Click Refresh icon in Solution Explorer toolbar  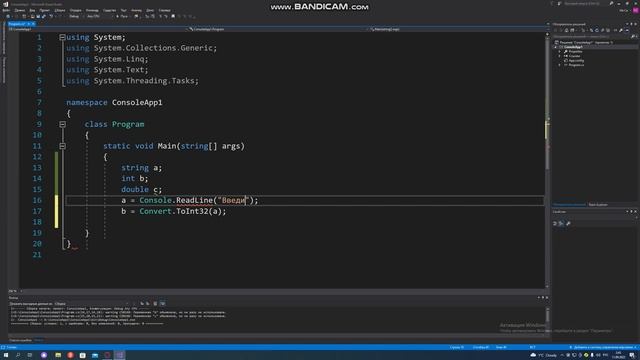(597, 30)
